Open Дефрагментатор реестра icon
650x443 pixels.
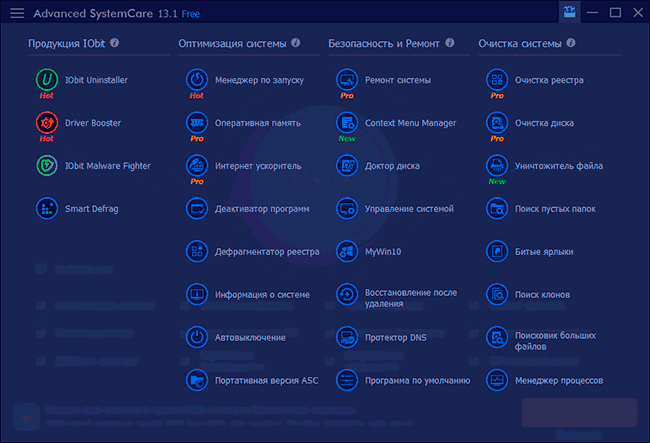[197, 252]
